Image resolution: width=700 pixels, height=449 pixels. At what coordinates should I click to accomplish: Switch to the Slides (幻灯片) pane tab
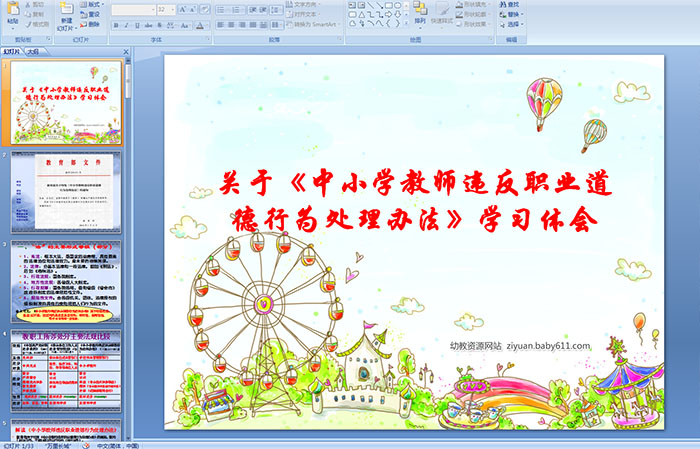(x=12, y=52)
